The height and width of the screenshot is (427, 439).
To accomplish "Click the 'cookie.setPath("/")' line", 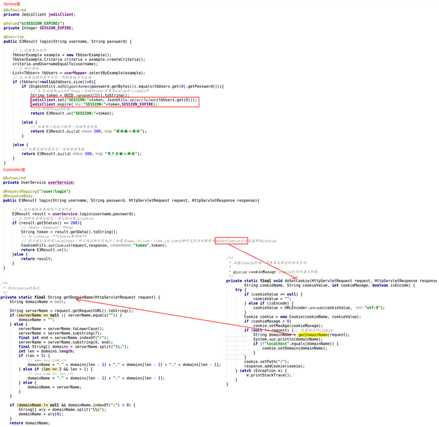I will point(267,362).
